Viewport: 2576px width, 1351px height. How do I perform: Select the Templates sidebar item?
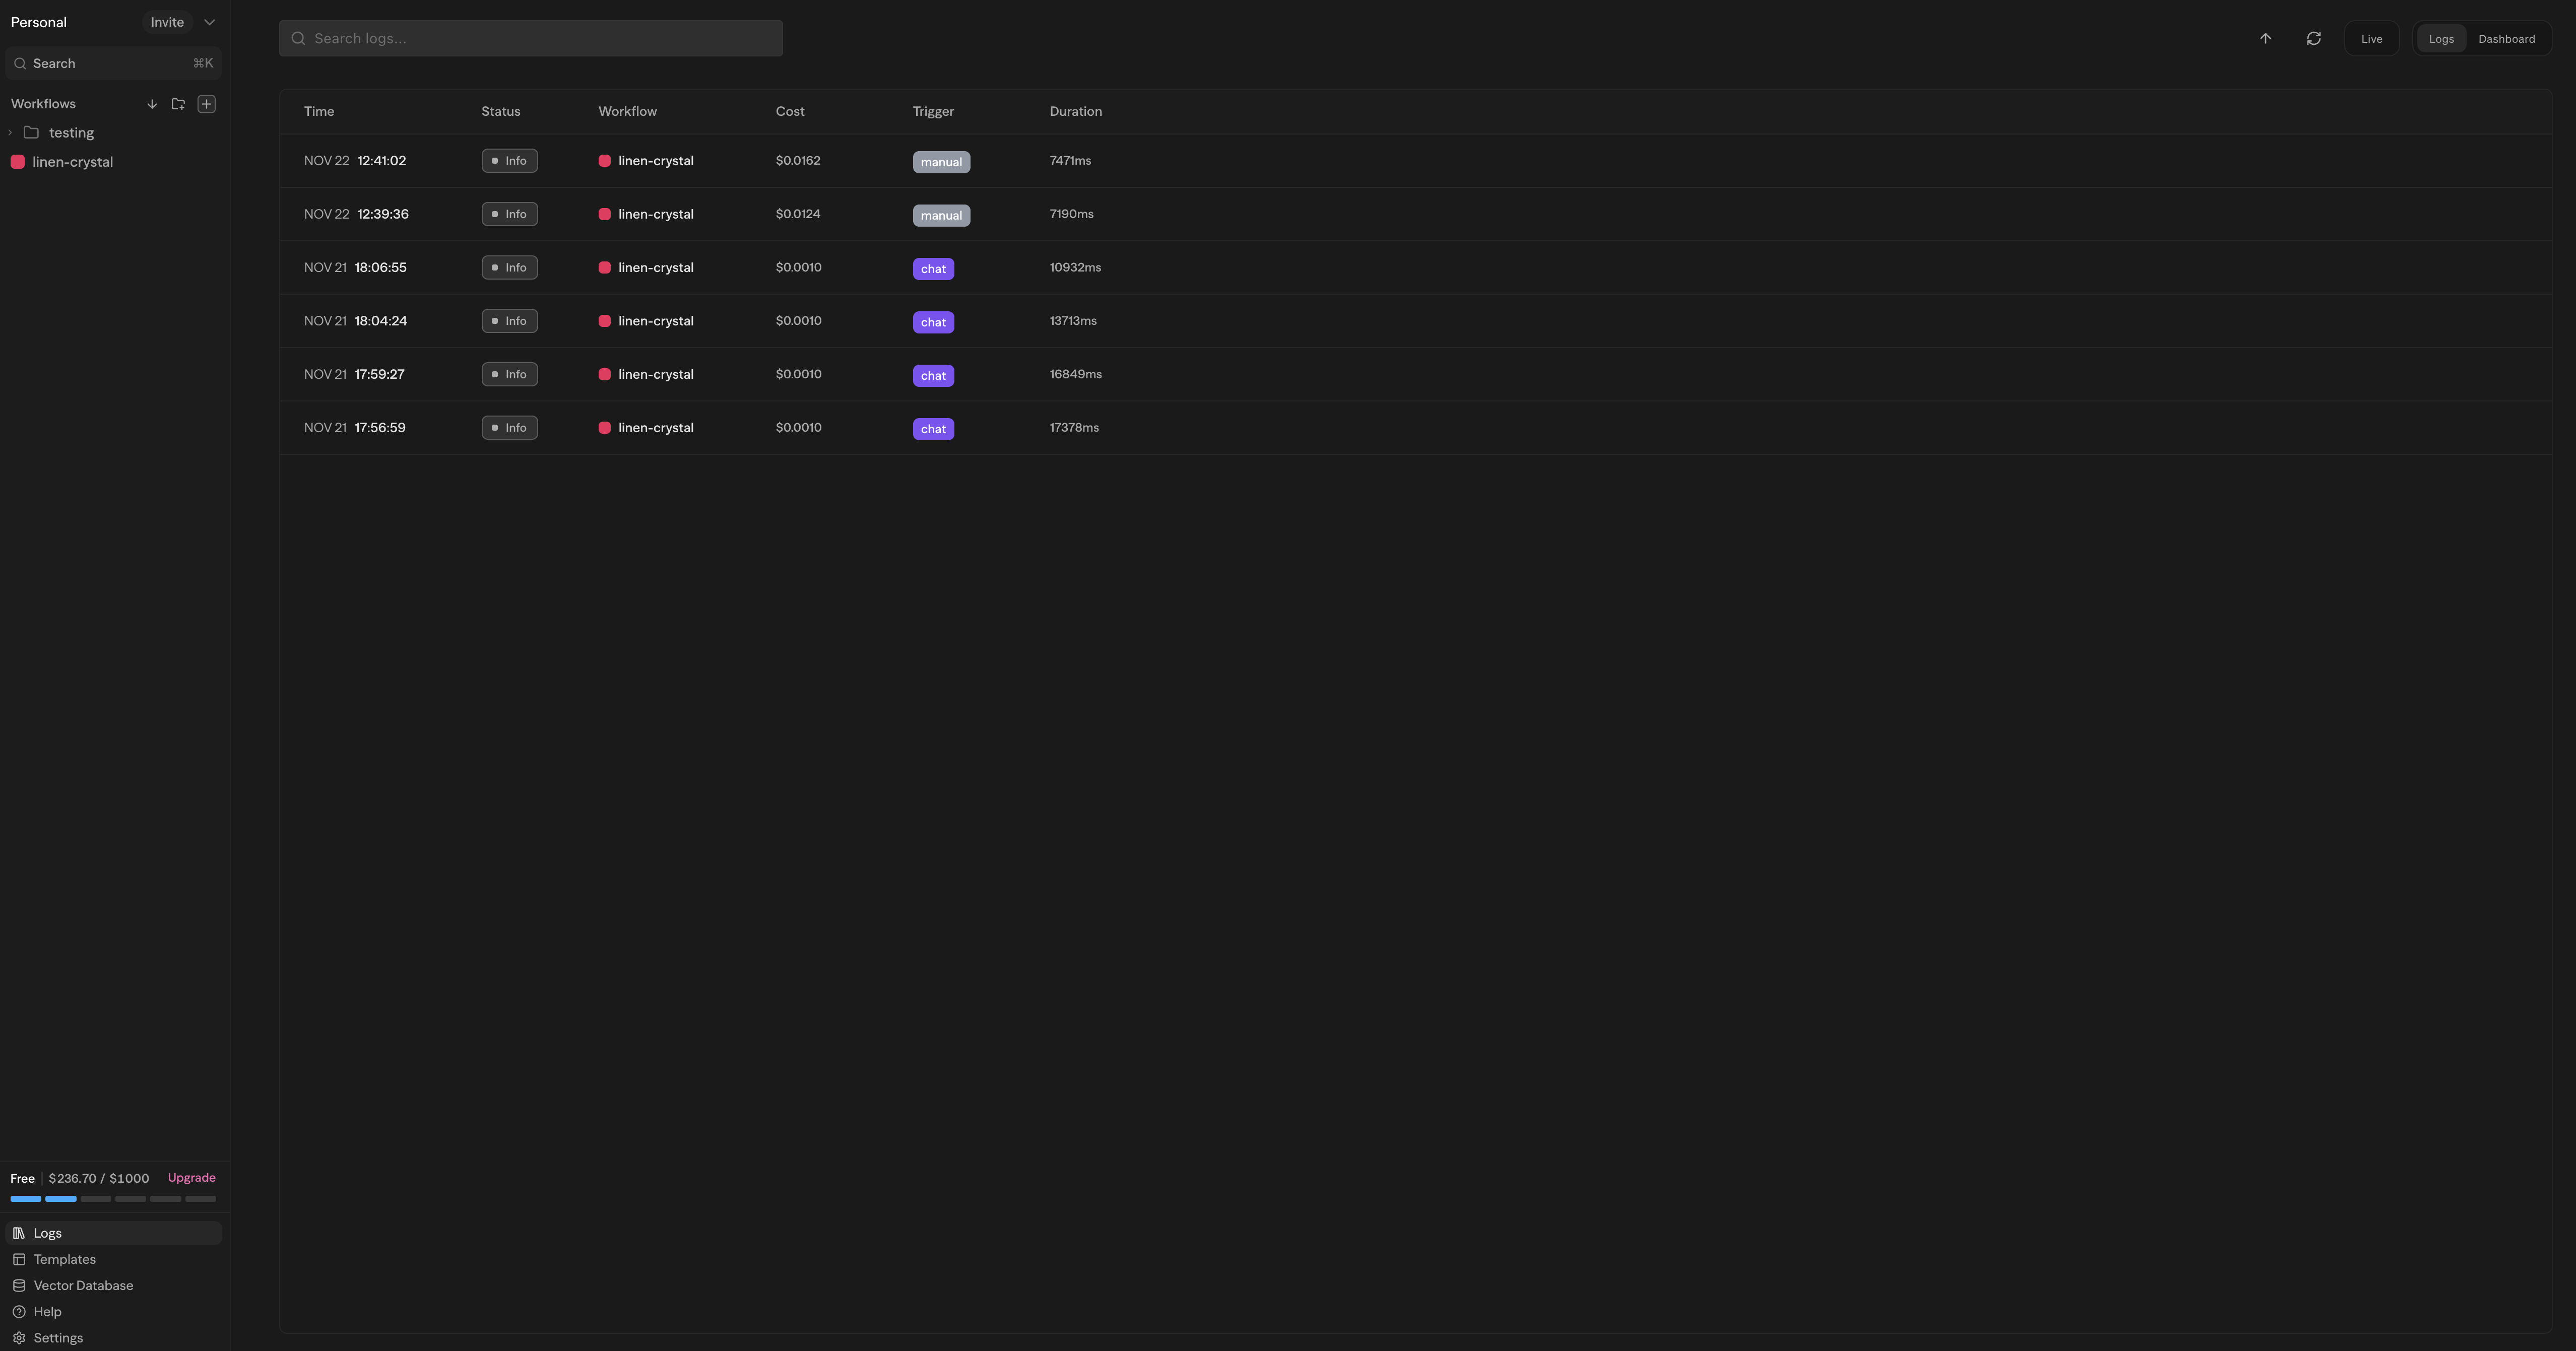[66, 1259]
